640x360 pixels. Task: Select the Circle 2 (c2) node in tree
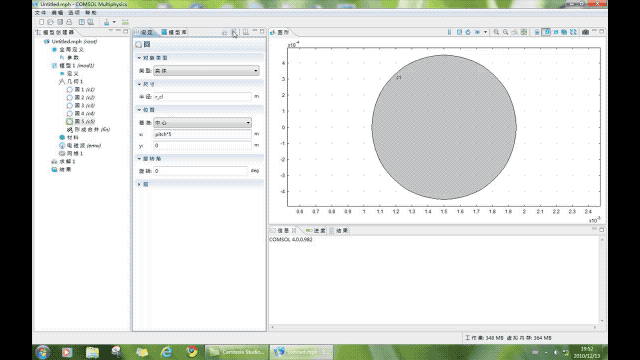tap(81, 98)
